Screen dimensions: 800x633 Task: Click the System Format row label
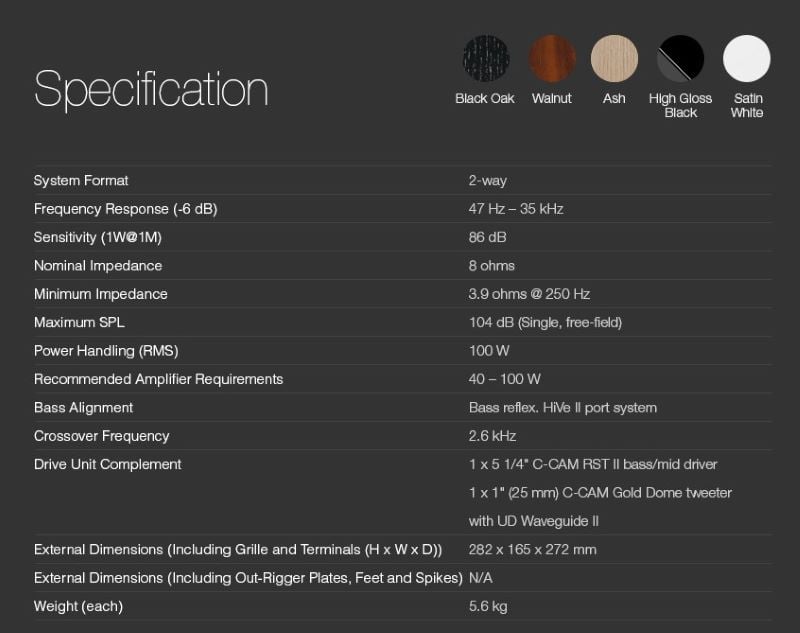tap(81, 181)
